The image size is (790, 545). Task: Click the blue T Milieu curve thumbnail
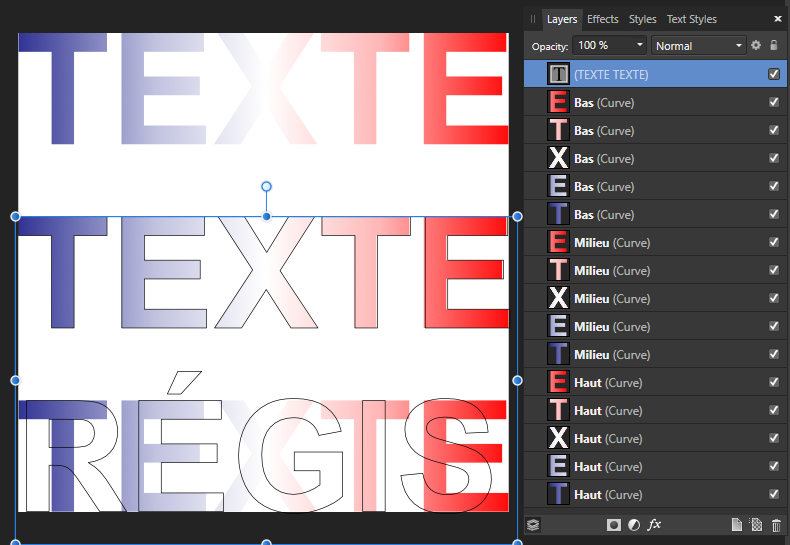(558, 354)
